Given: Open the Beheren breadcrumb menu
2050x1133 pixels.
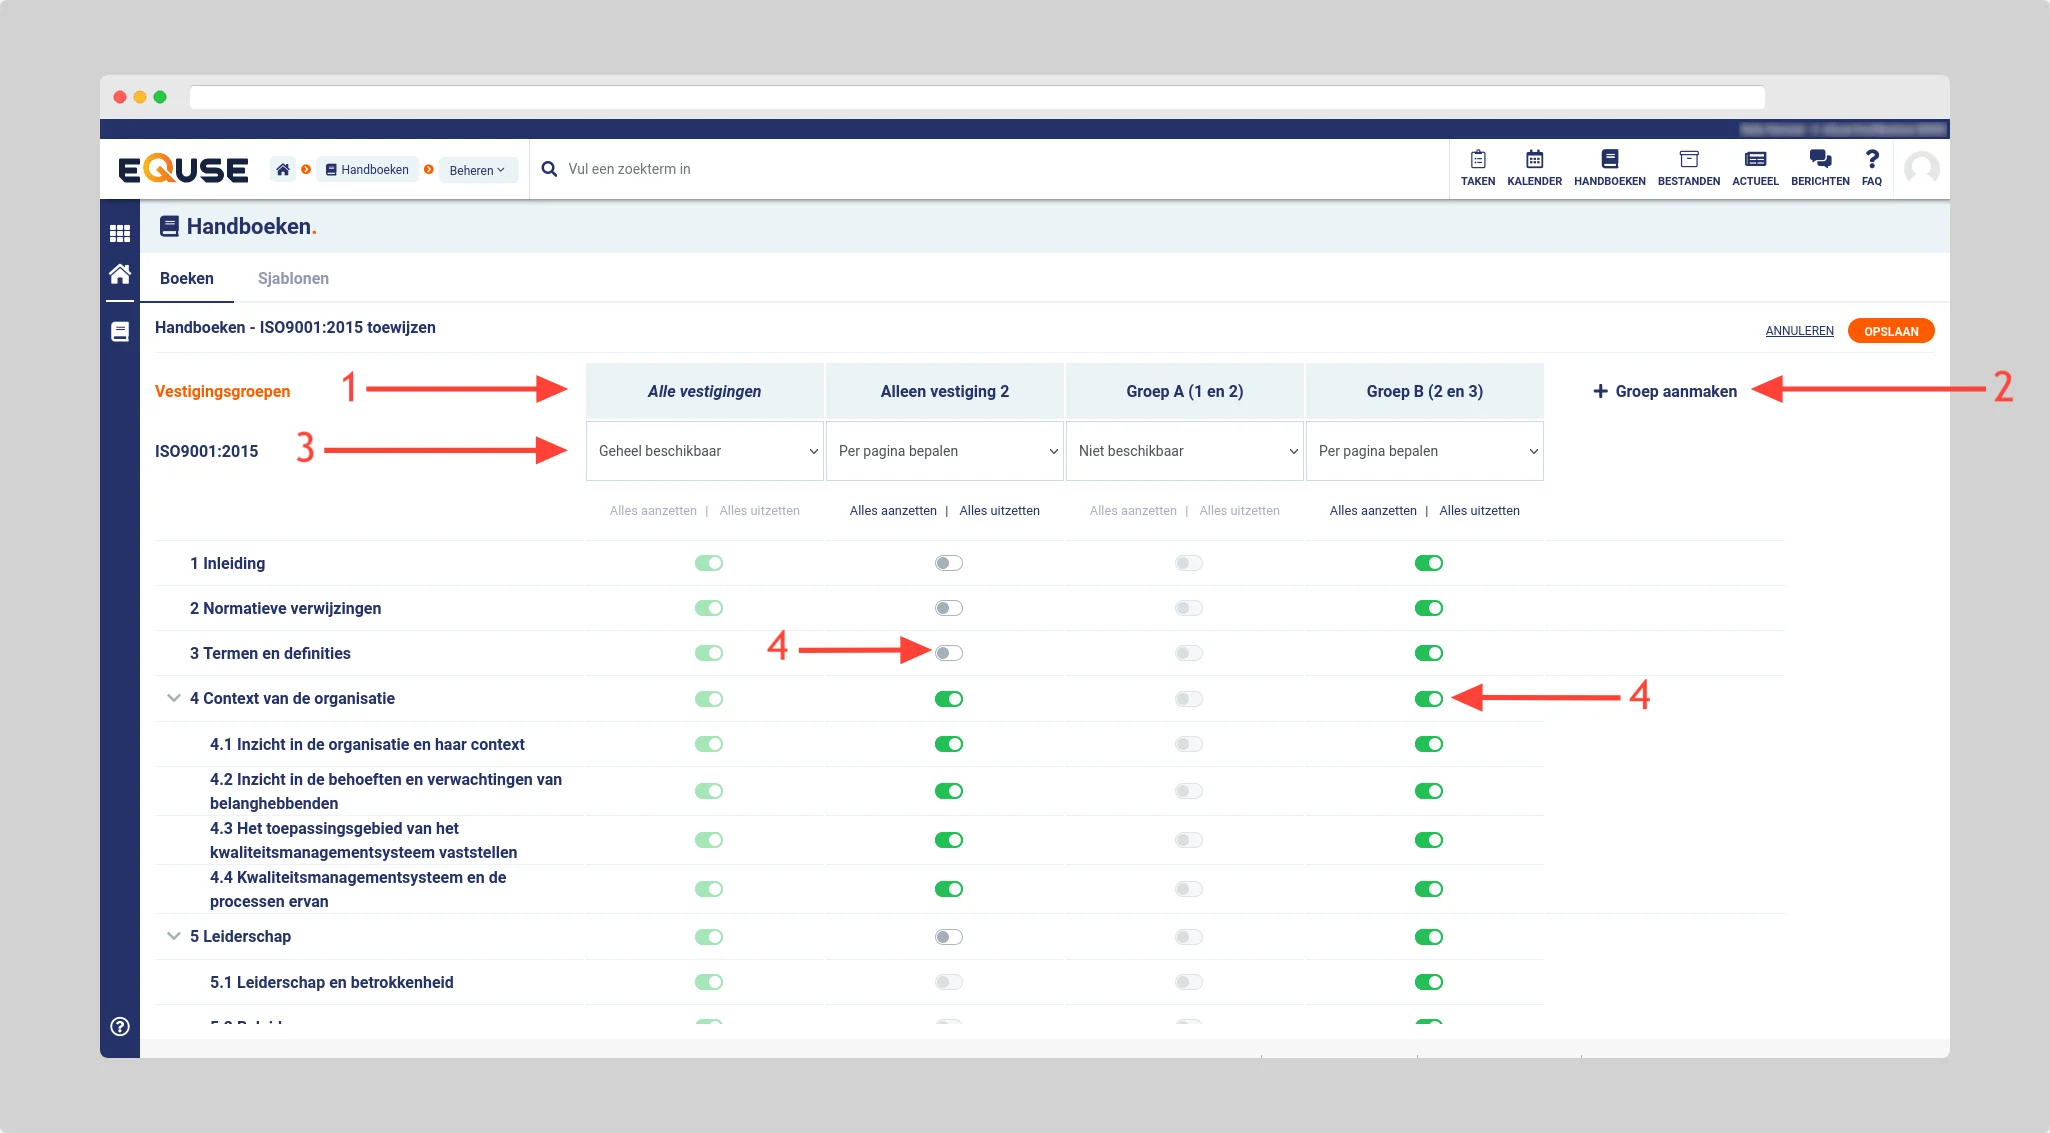Looking at the screenshot, I should 477,170.
